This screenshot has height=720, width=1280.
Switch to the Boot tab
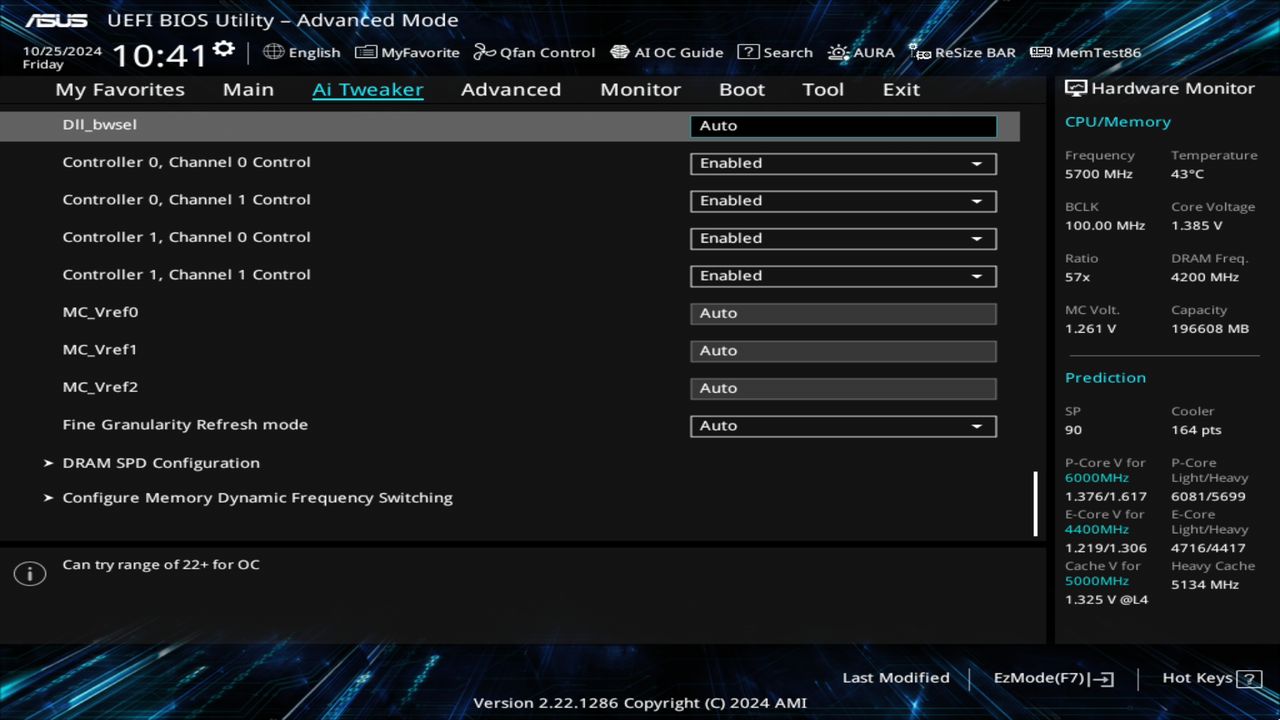(741, 89)
